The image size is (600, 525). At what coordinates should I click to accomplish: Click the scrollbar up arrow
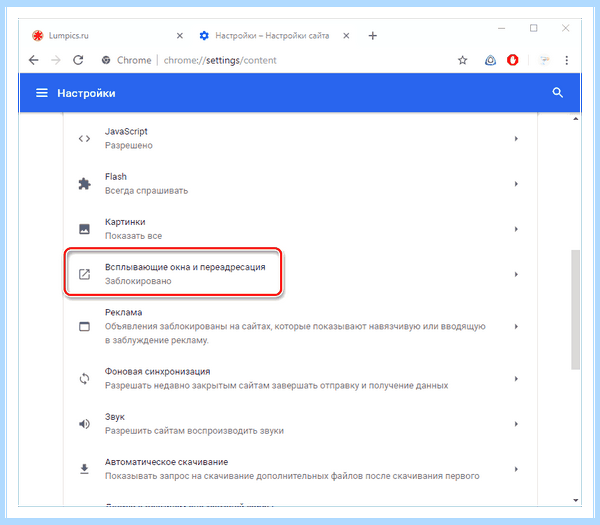(576, 119)
